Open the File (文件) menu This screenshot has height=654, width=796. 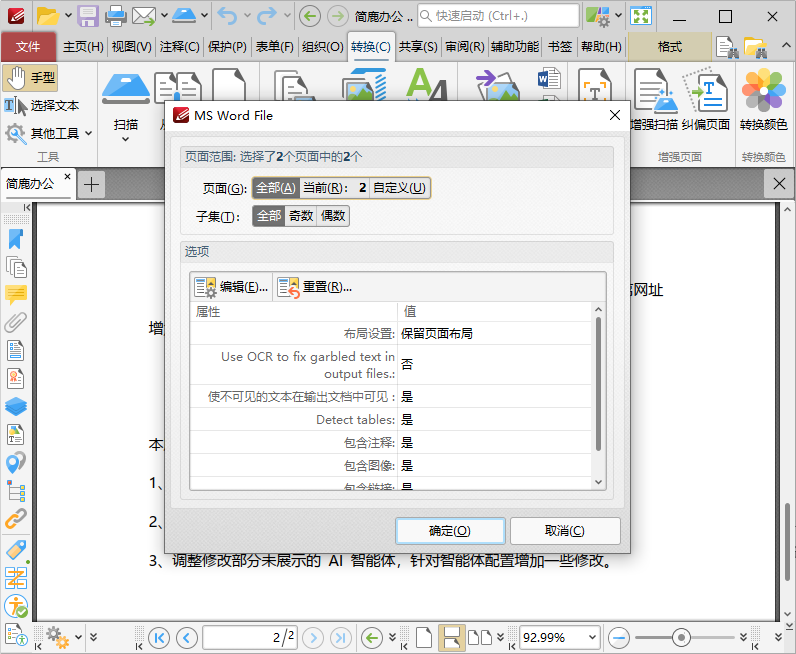tap(28, 47)
